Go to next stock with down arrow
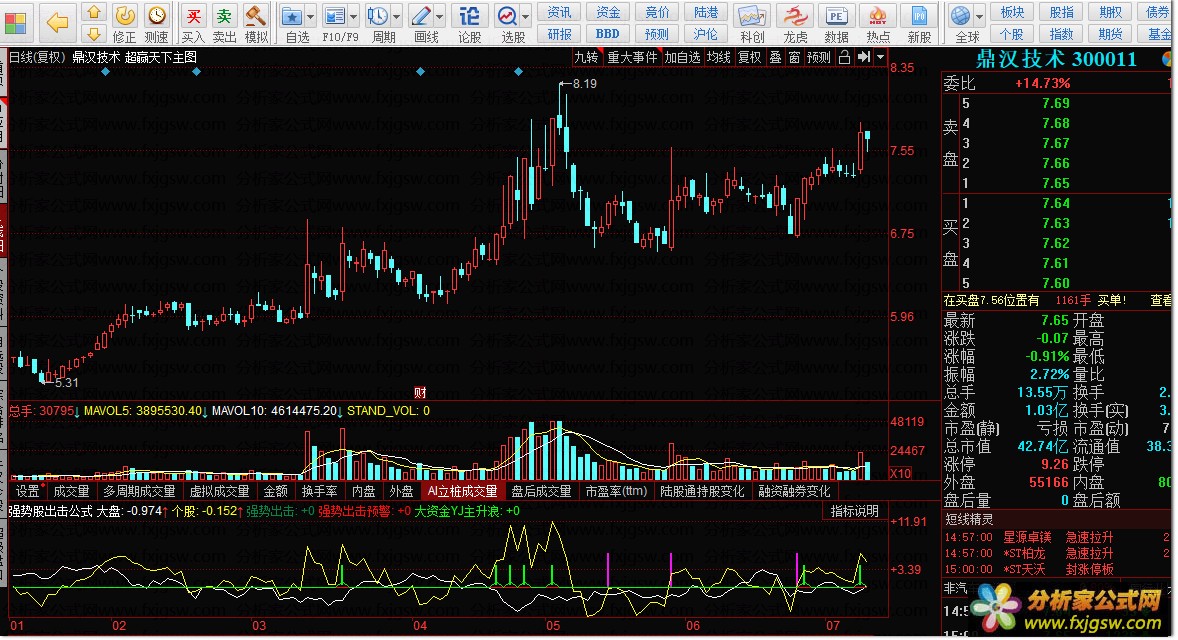 click(x=94, y=34)
